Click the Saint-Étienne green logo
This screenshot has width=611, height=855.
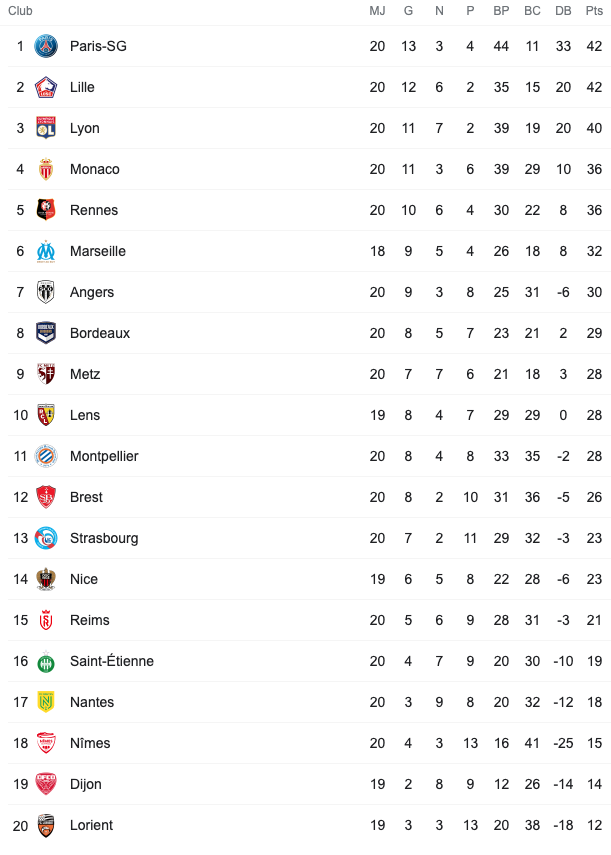coord(46,661)
